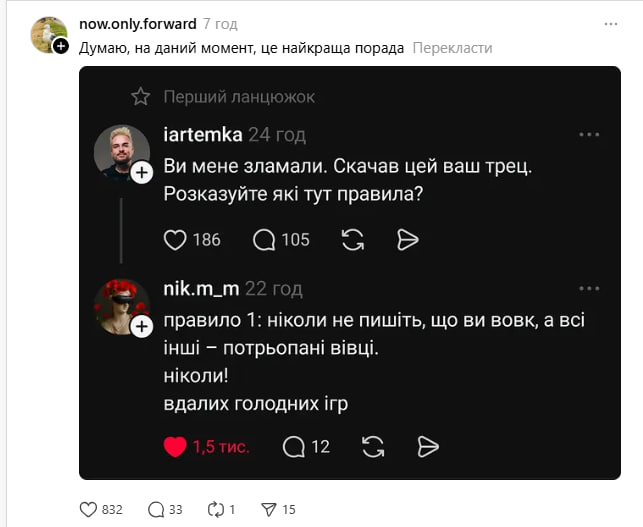Click the Перекласти translate link
The image size is (643, 527).
452,47
